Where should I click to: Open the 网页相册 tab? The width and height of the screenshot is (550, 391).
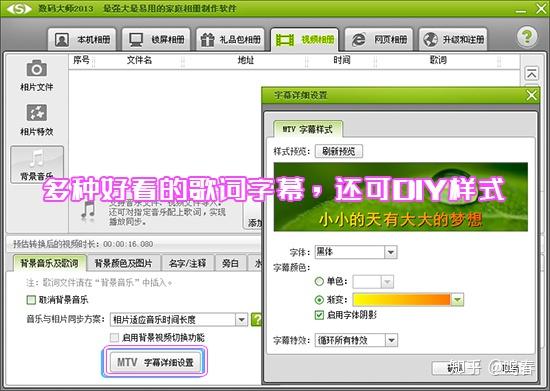tap(379, 39)
